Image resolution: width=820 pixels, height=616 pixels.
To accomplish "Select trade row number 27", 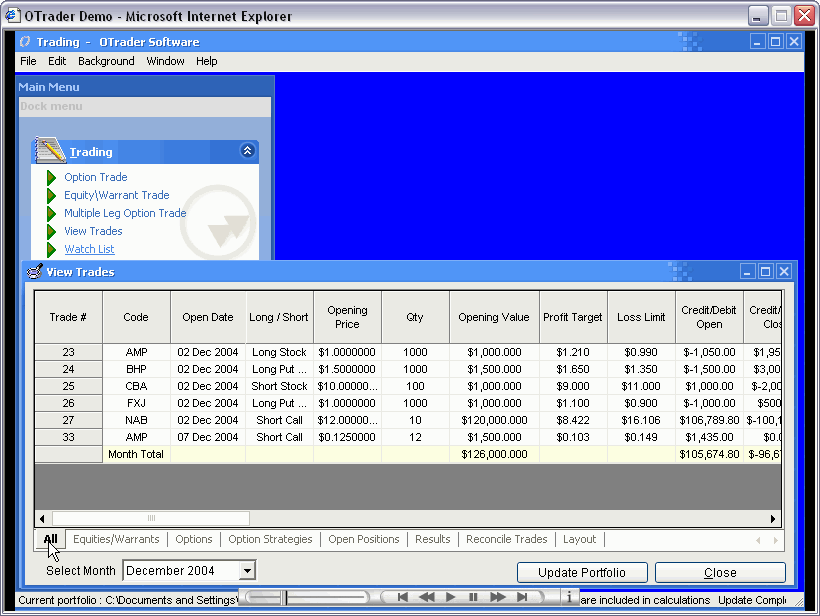I will 68,420.
